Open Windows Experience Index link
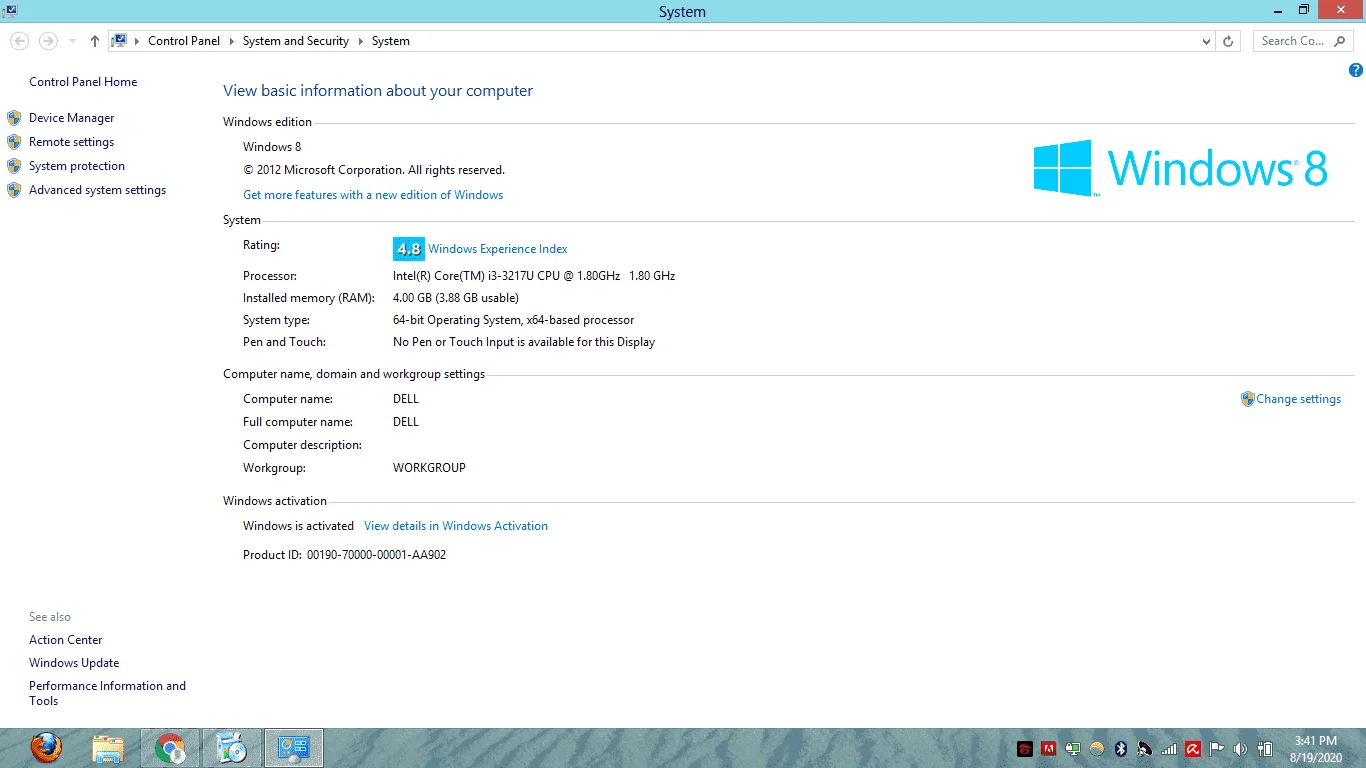 point(498,249)
